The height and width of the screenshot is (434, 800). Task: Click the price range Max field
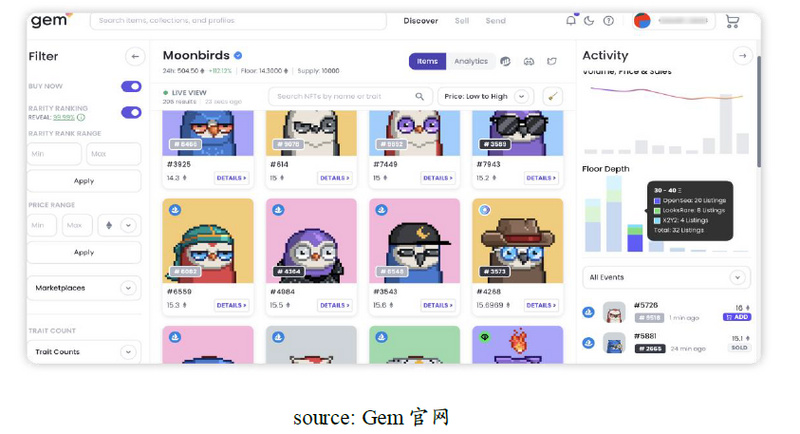[77, 225]
